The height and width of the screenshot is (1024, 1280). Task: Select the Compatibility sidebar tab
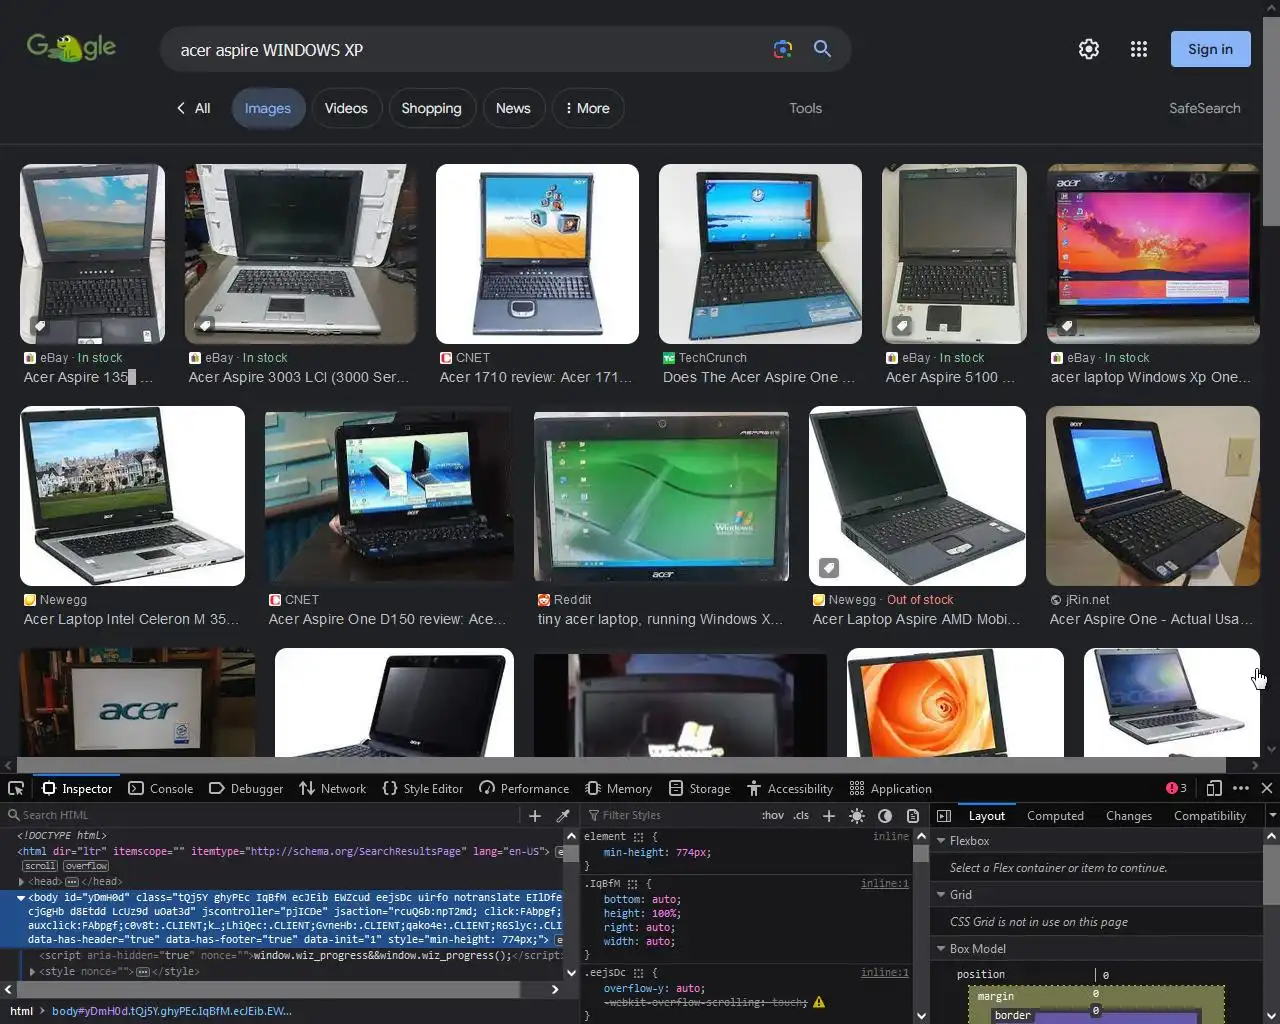point(1210,815)
